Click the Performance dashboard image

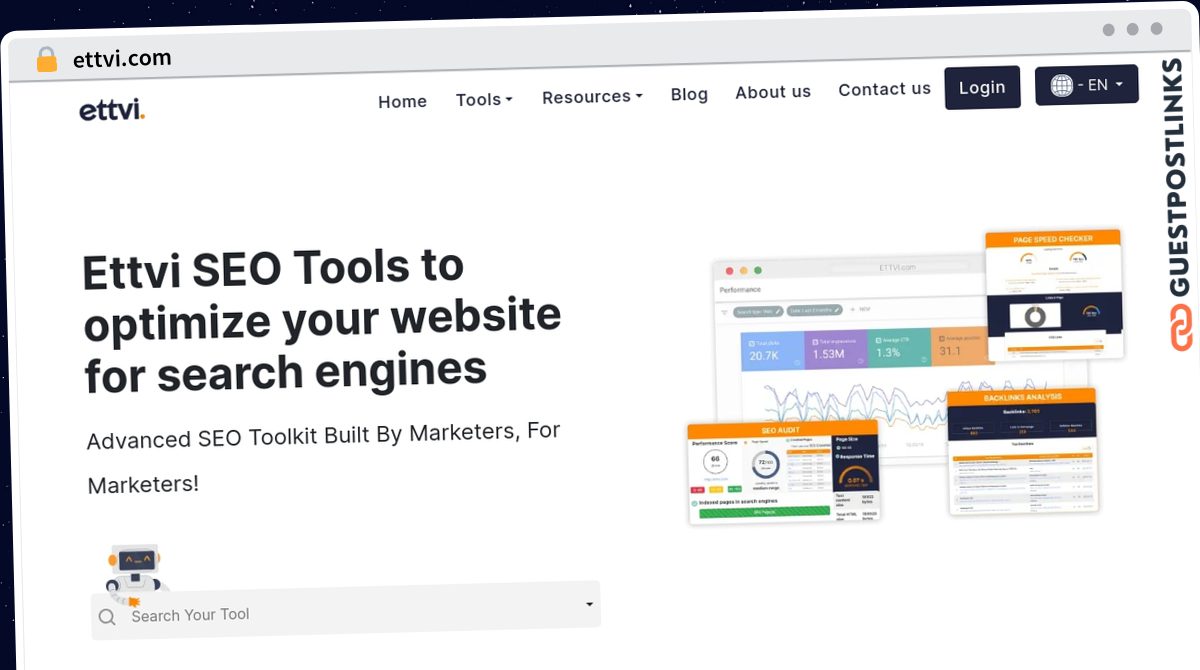(850, 360)
